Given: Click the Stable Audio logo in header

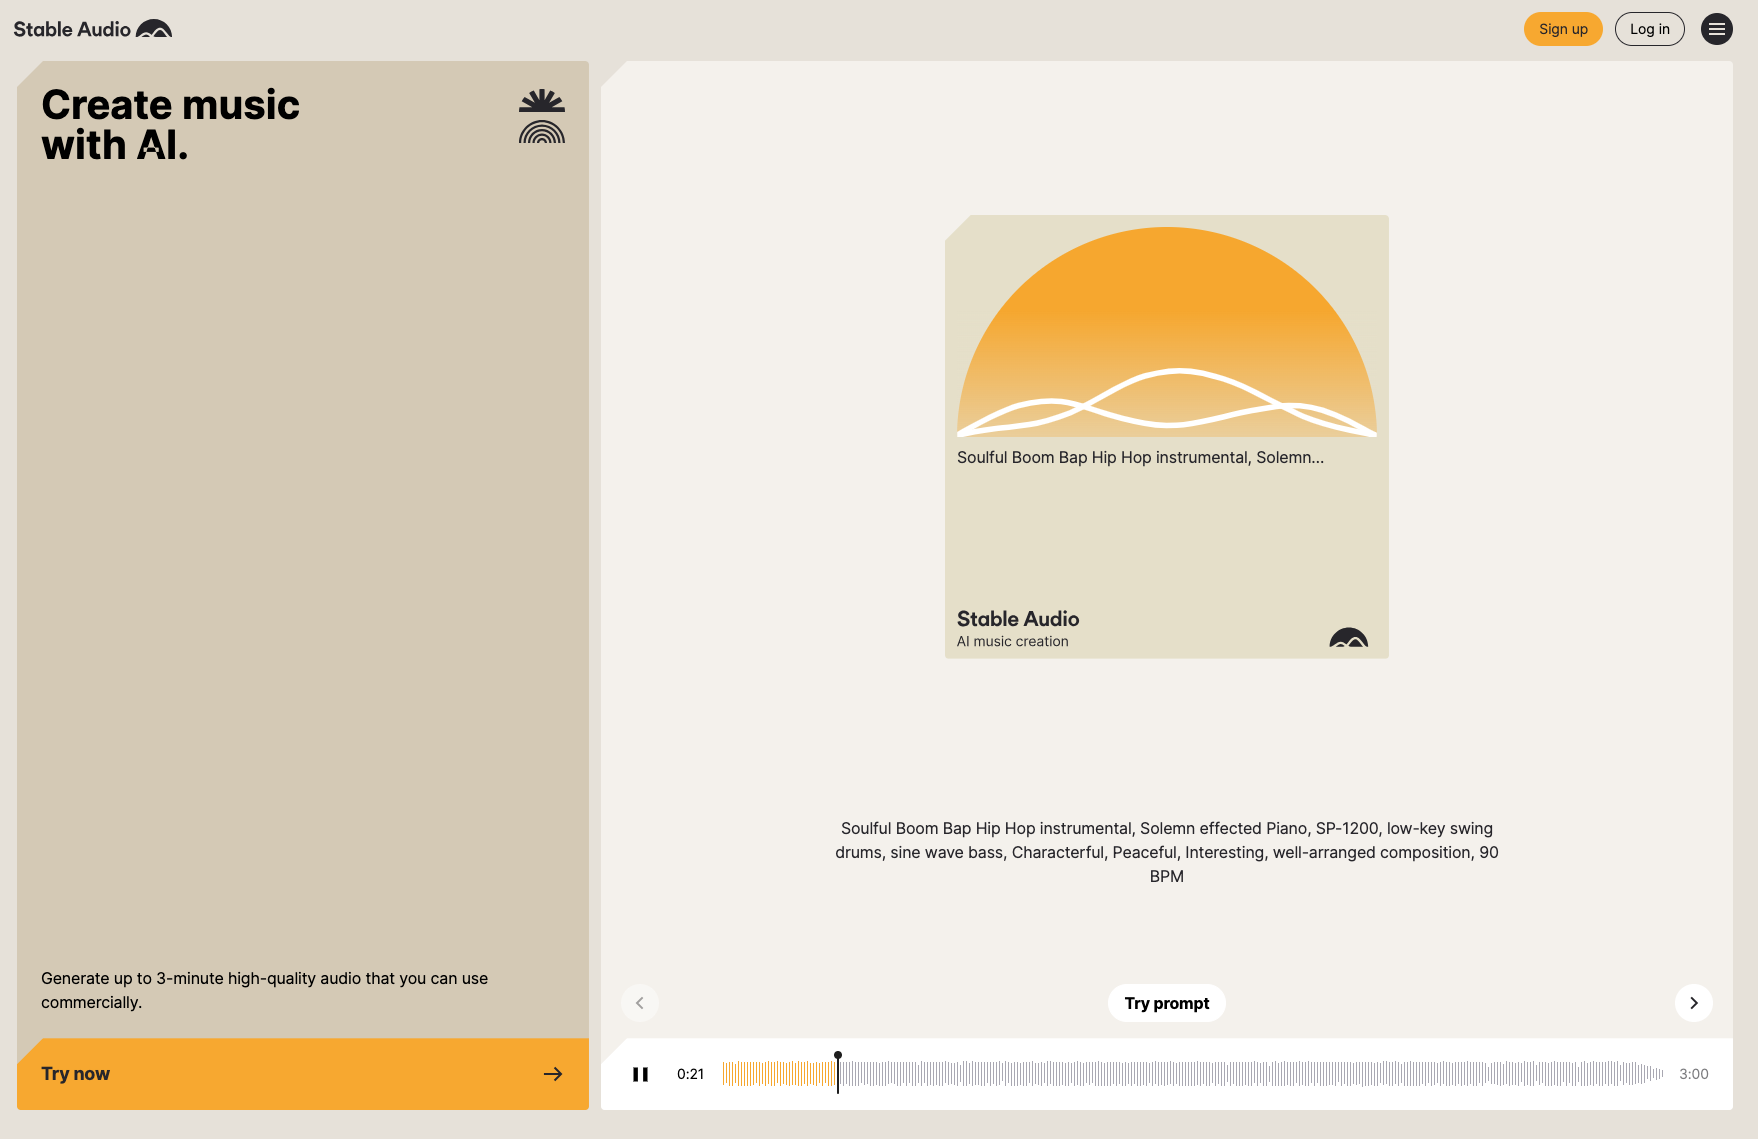Looking at the screenshot, I should (x=92, y=29).
